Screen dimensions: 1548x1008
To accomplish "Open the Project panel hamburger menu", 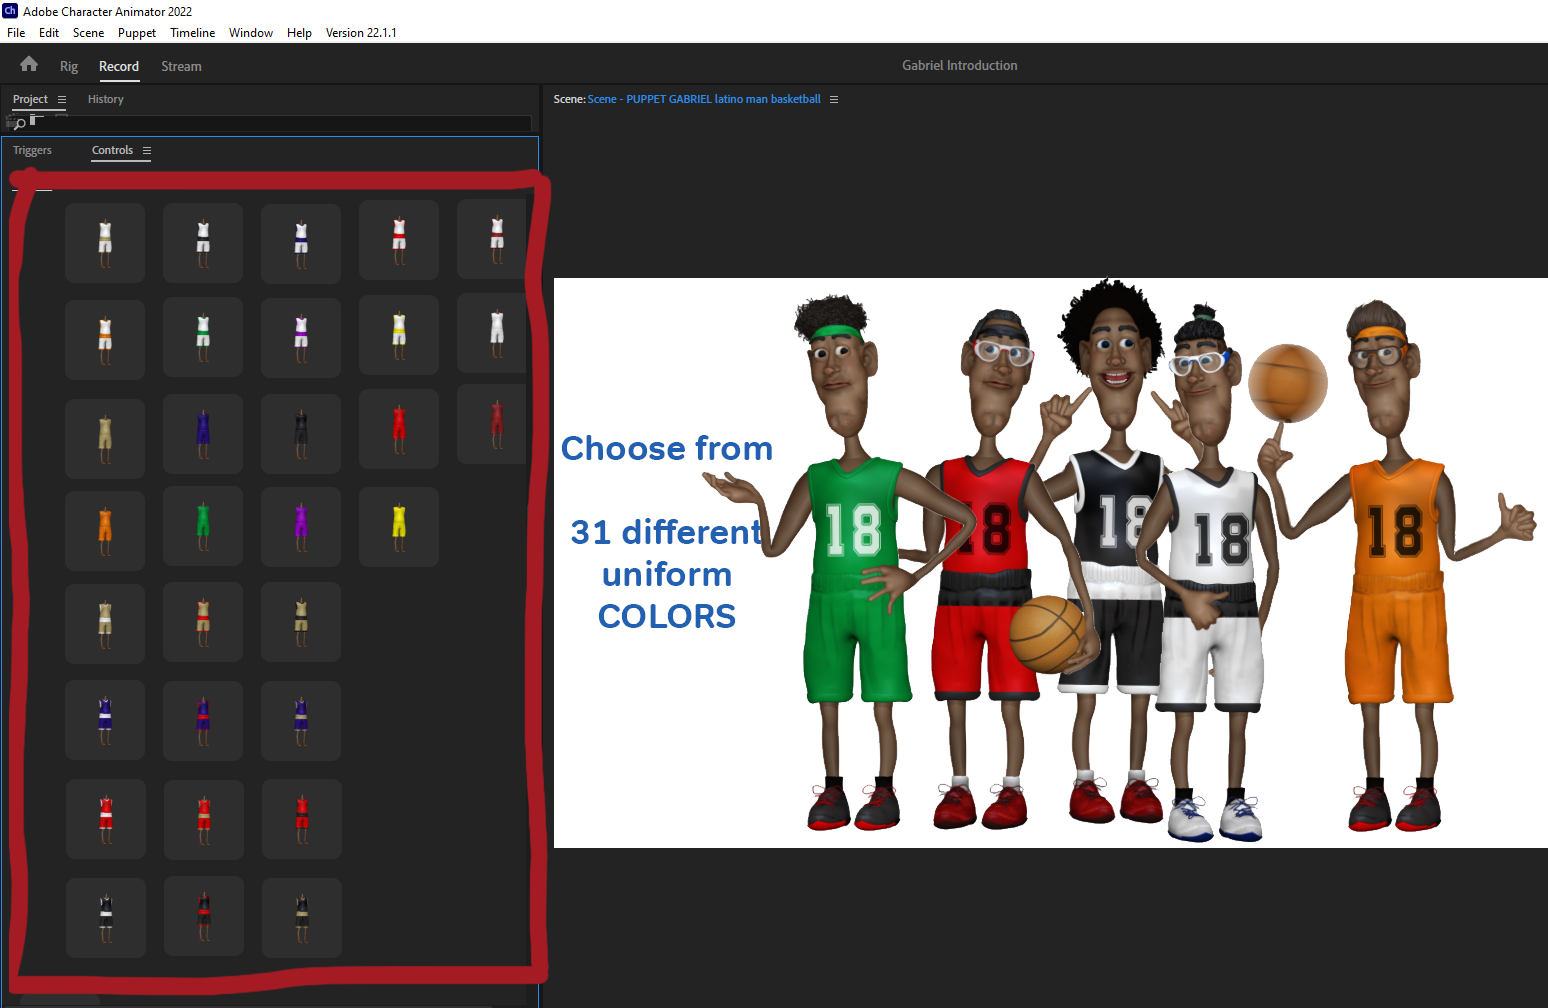I will coord(60,99).
